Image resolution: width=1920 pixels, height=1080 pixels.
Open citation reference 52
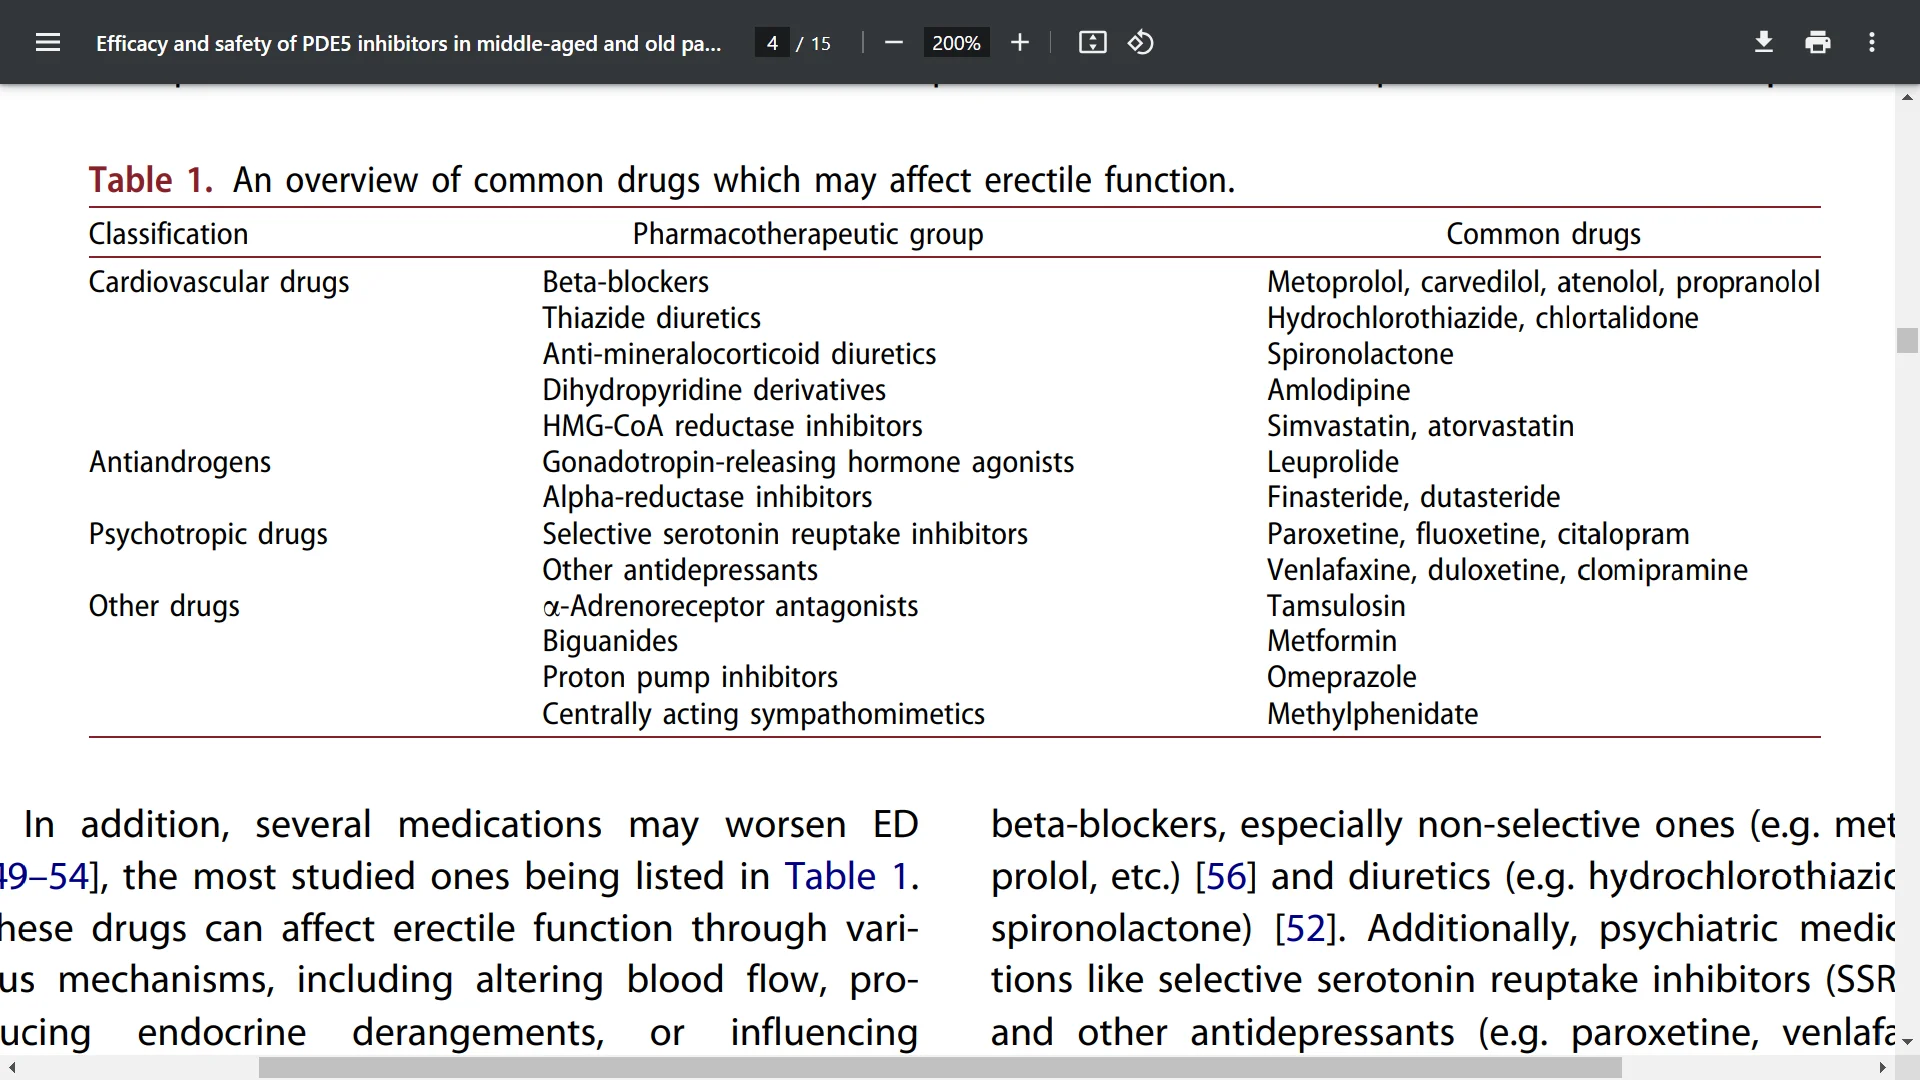[x=1305, y=928]
